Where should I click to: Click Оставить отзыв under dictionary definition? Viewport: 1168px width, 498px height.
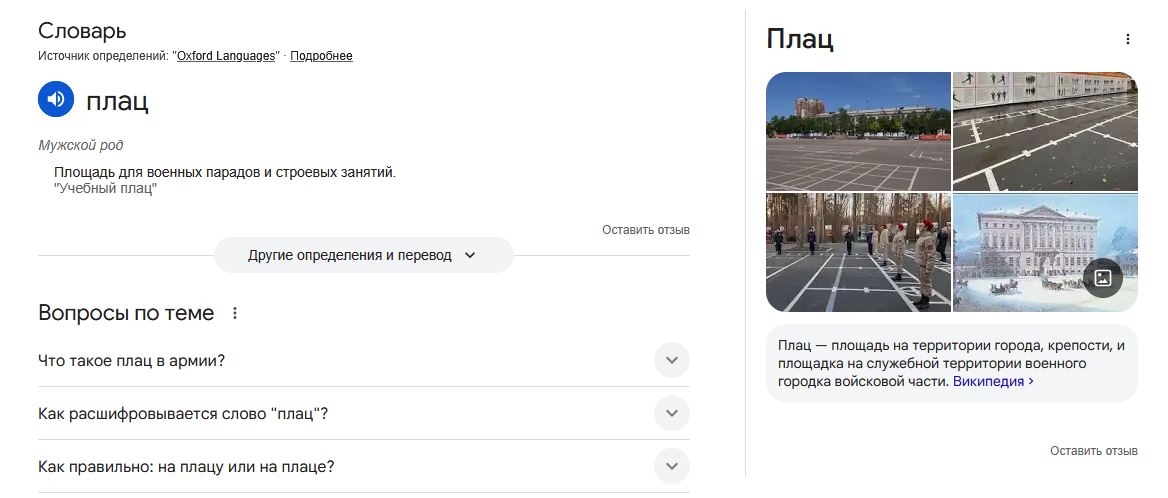point(646,230)
